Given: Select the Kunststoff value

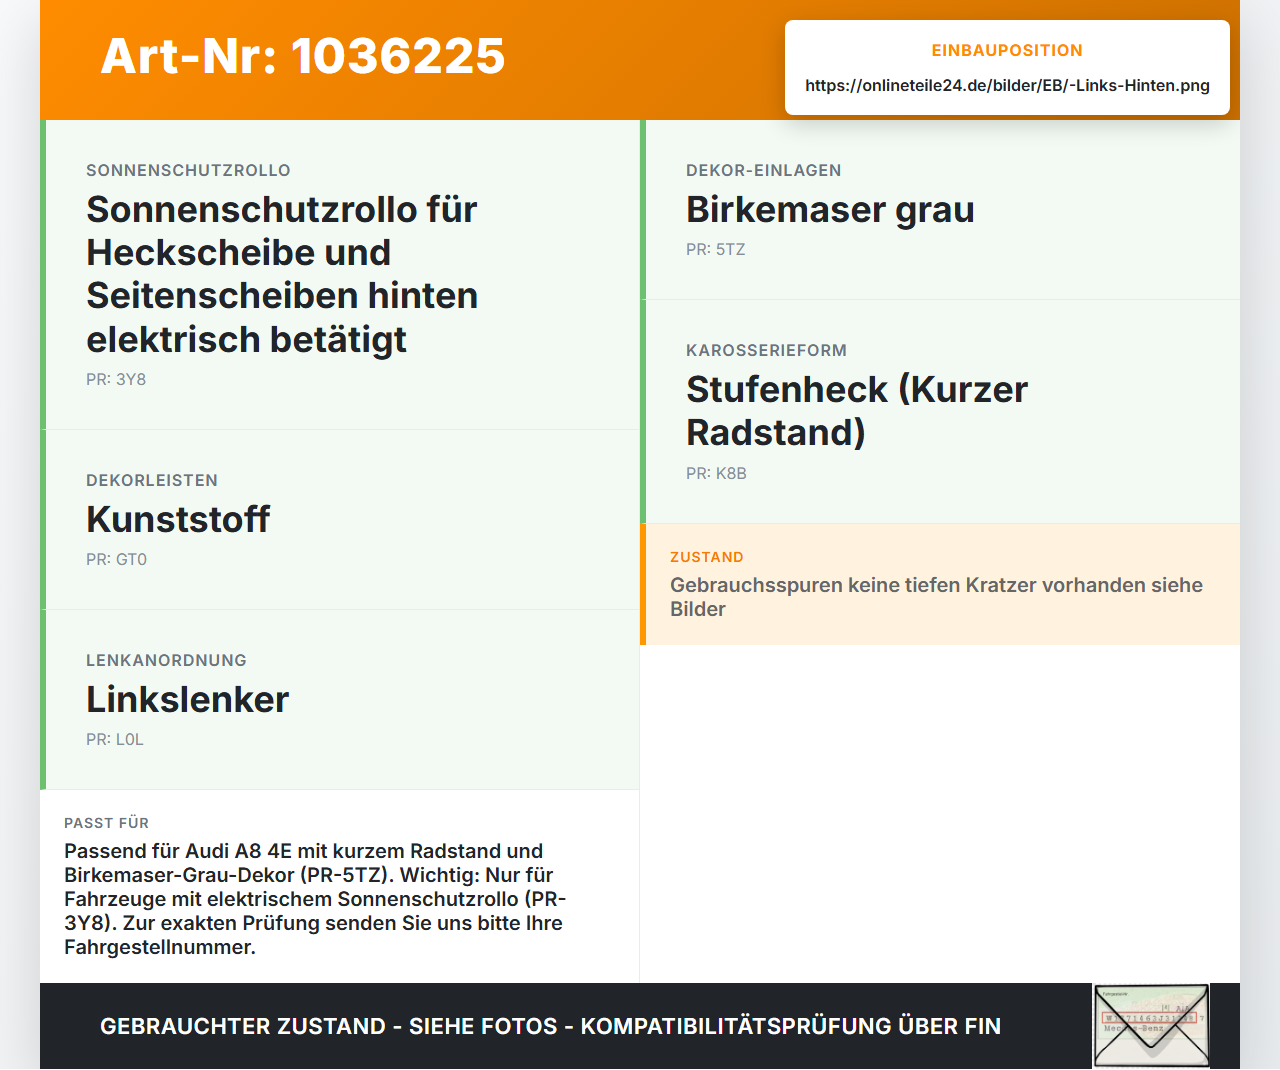Looking at the screenshot, I should [178, 520].
